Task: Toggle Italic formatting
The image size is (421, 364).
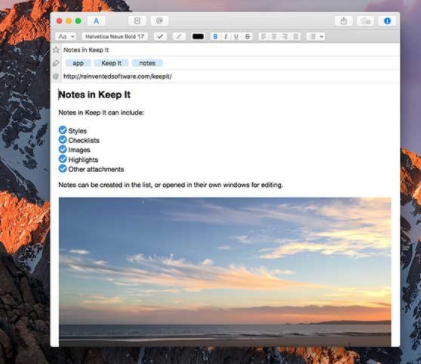Action: 226,37
